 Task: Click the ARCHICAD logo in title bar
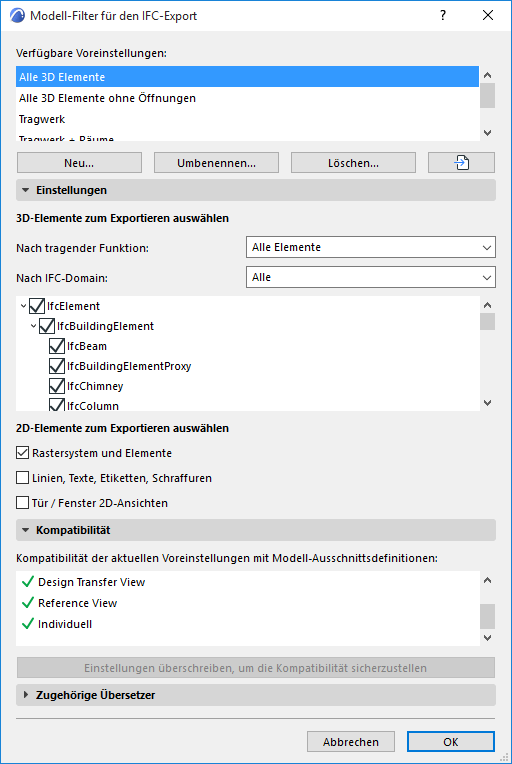click(18, 16)
